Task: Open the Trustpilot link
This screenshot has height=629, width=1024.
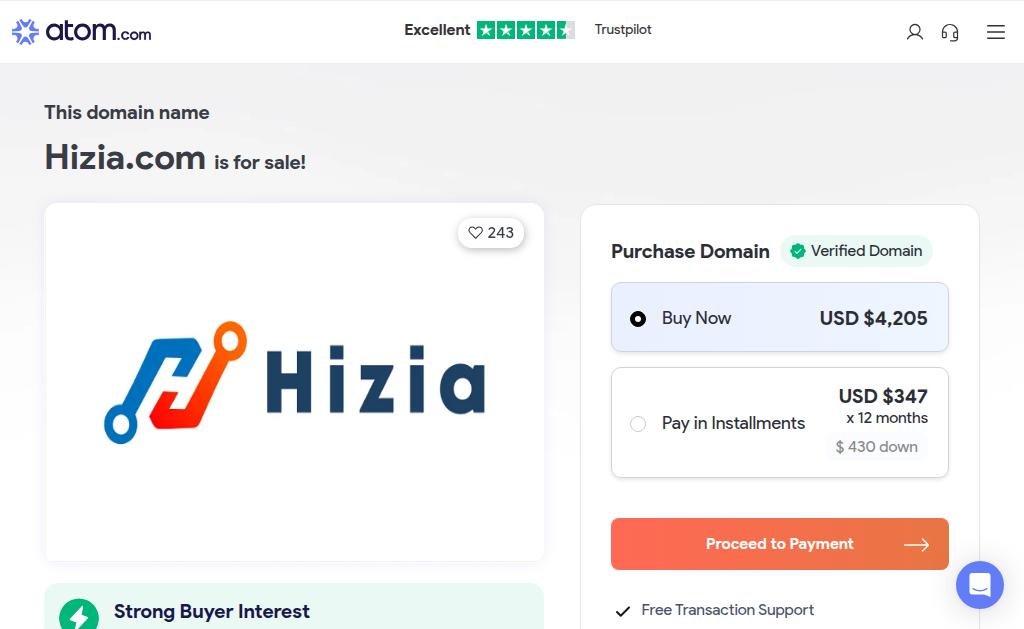Action: coord(623,29)
